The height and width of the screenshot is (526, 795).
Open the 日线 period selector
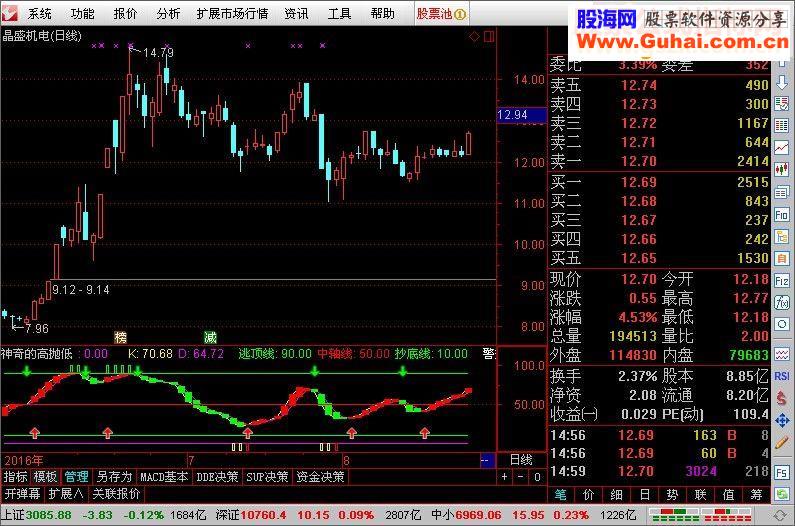(521, 460)
